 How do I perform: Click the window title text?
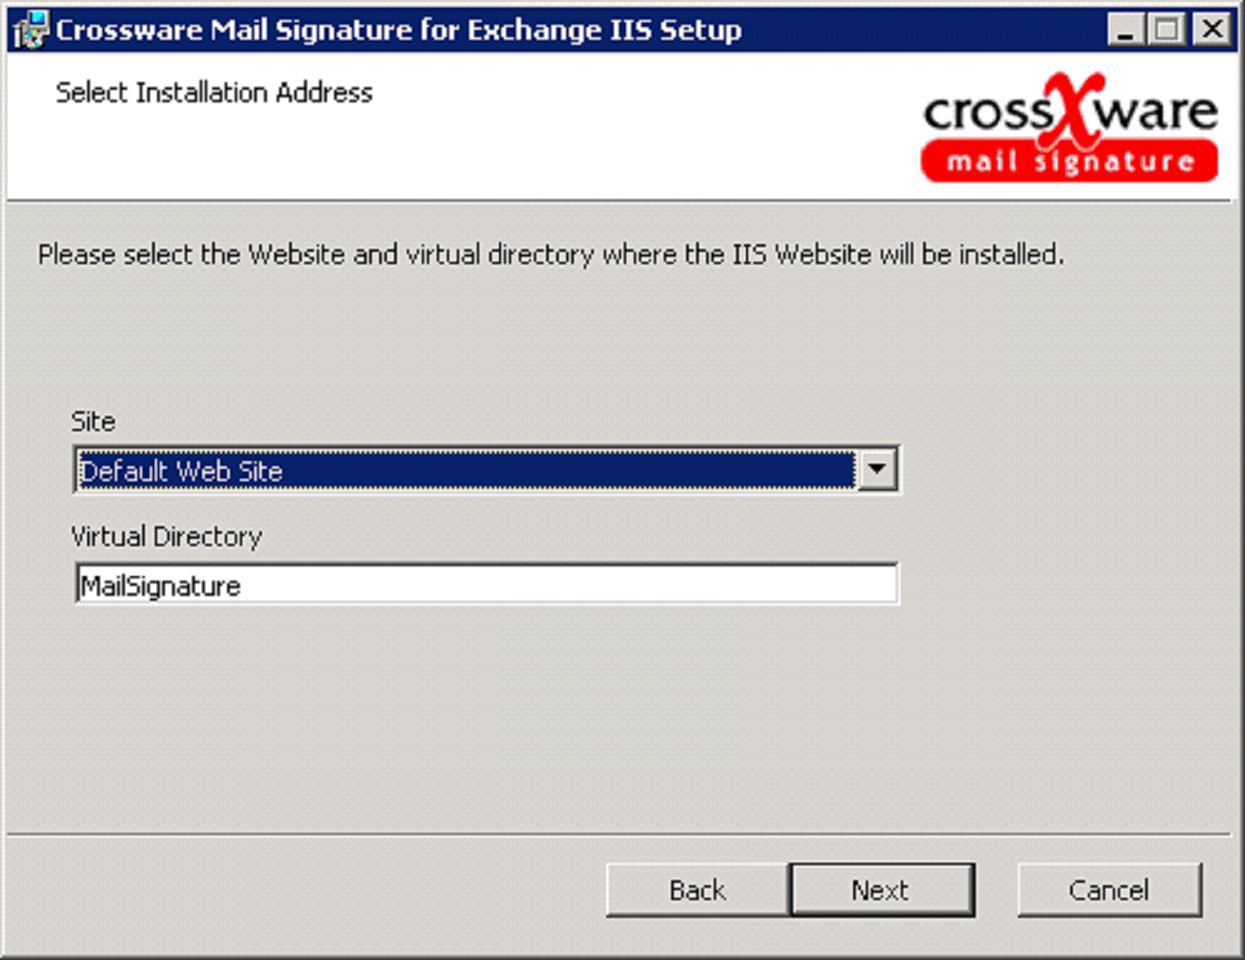point(399,30)
